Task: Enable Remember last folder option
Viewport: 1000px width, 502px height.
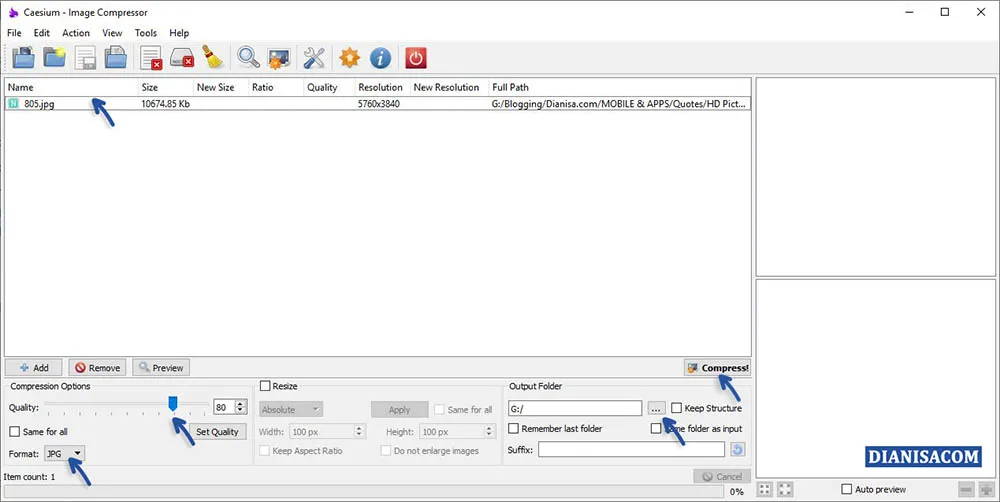Action: pyautogui.click(x=514, y=429)
